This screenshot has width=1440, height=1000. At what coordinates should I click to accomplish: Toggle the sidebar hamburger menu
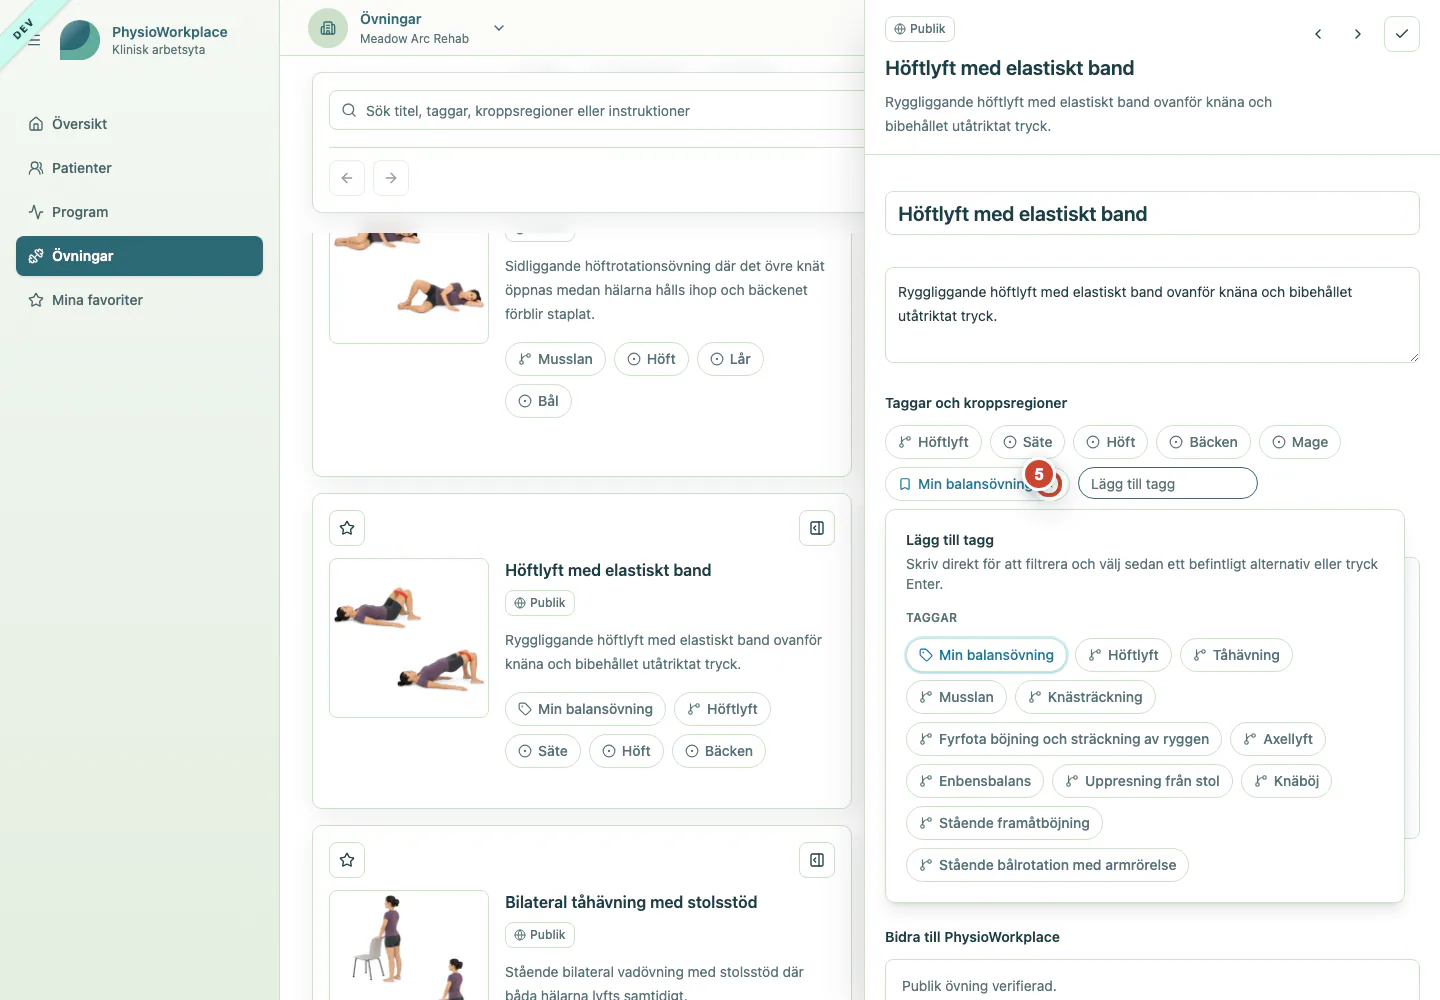(x=34, y=40)
